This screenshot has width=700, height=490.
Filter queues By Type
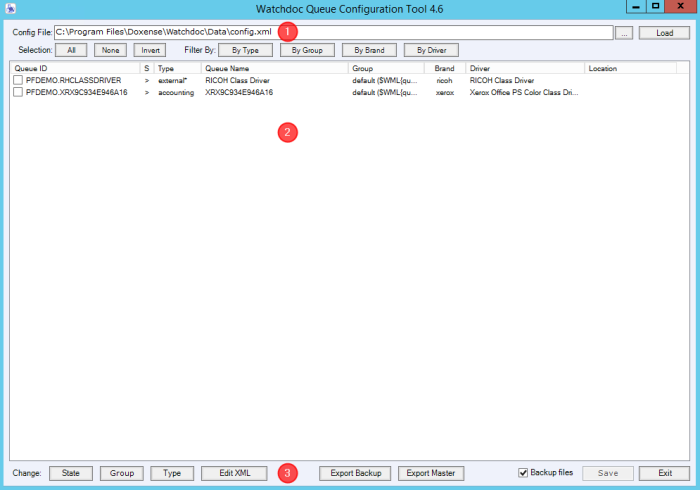point(245,50)
